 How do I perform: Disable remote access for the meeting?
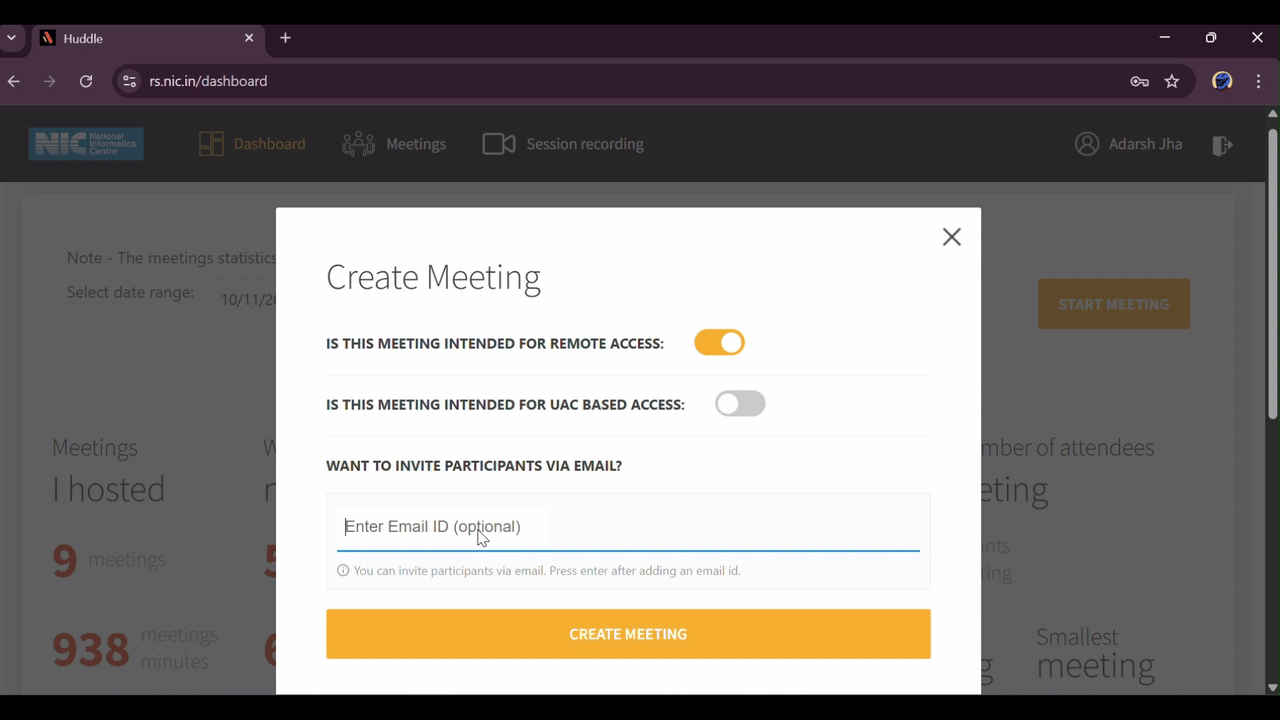pos(719,342)
